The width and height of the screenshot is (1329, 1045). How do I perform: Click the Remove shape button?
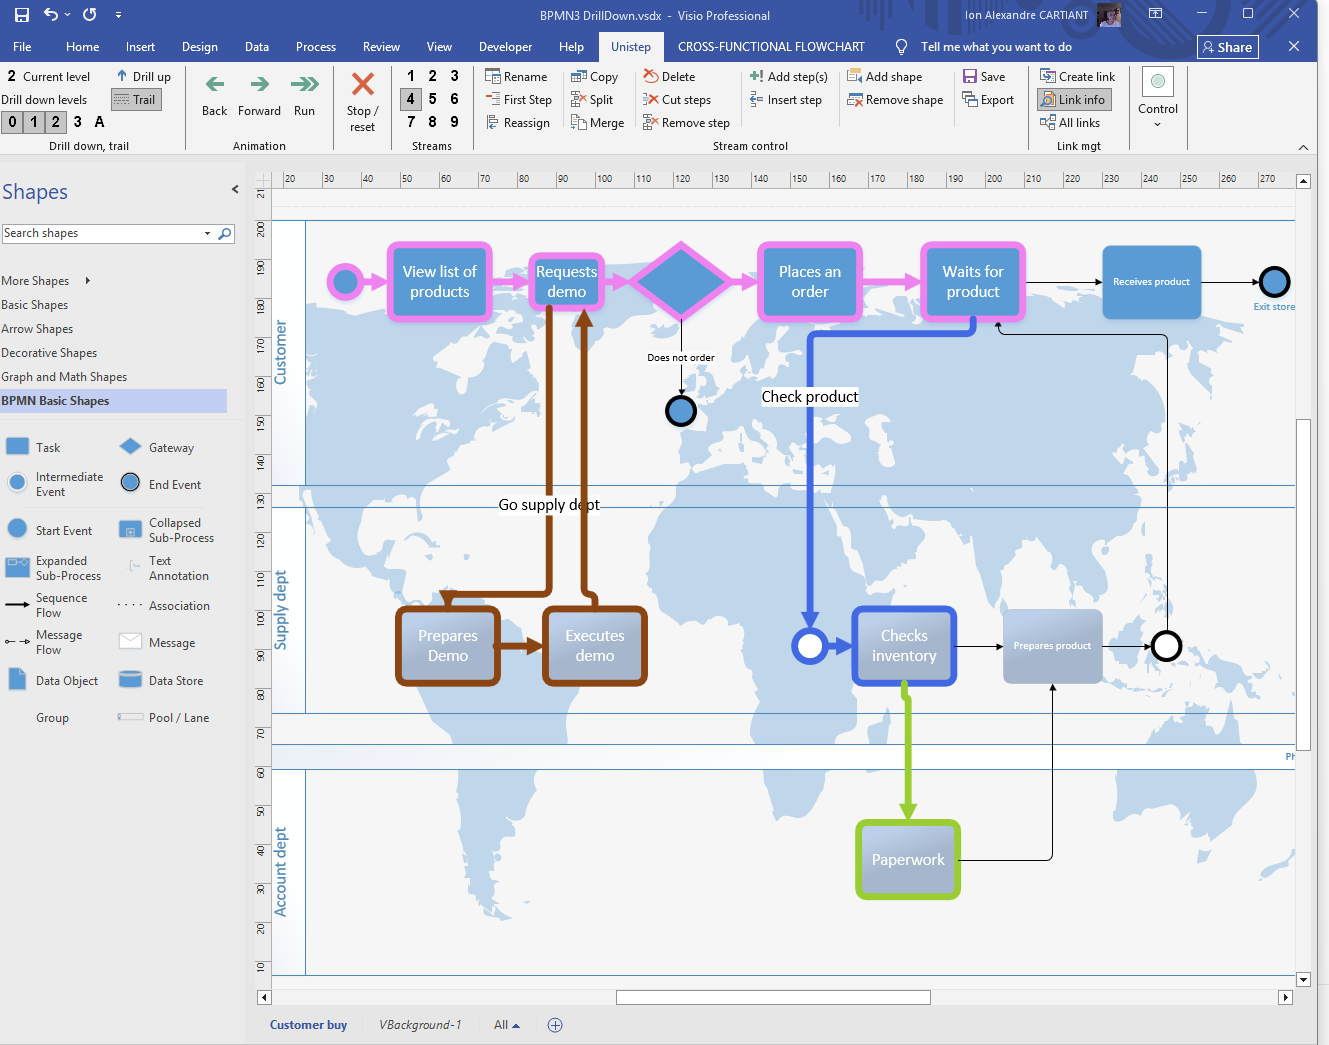(x=895, y=100)
